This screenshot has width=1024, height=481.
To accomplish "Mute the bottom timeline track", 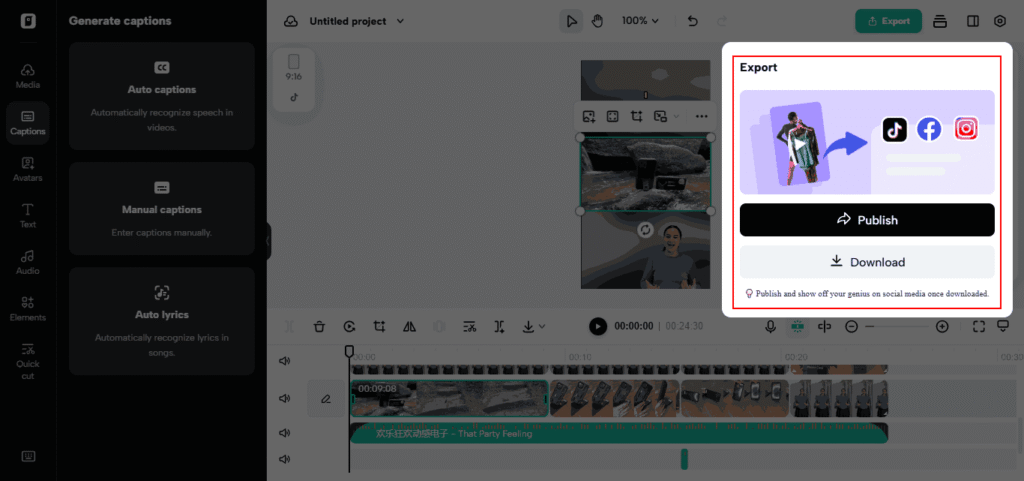I will (x=284, y=459).
